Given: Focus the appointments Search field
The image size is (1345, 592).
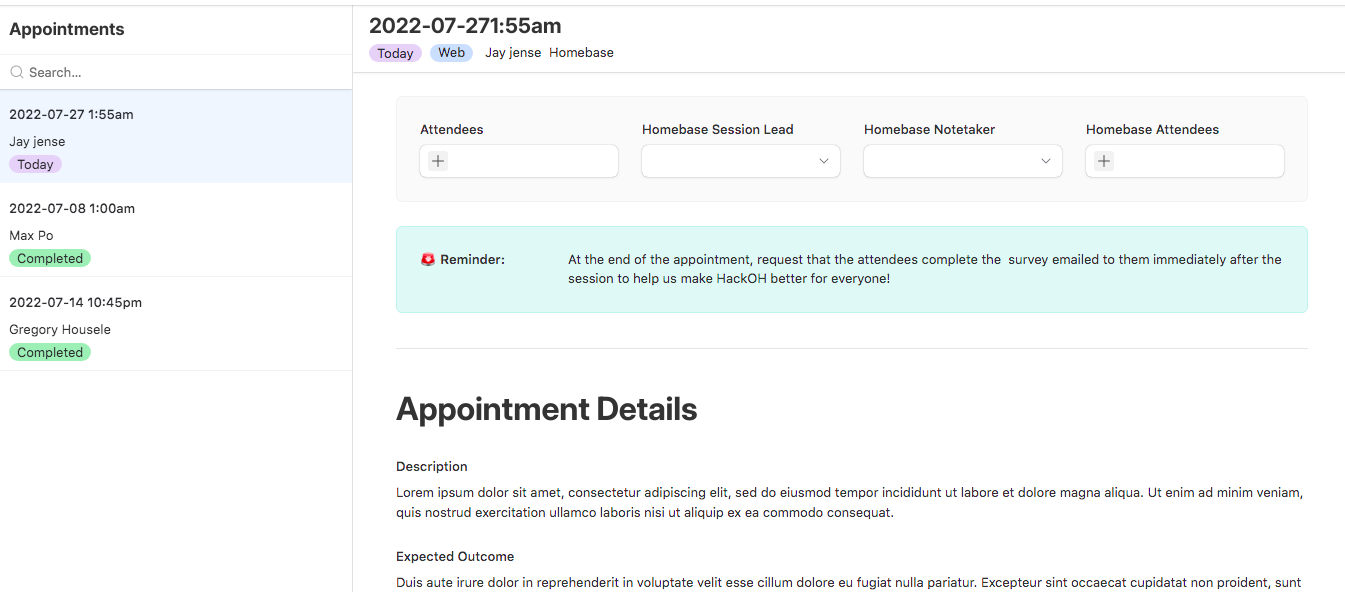Looking at the screenshot, I should click(176, 72).
